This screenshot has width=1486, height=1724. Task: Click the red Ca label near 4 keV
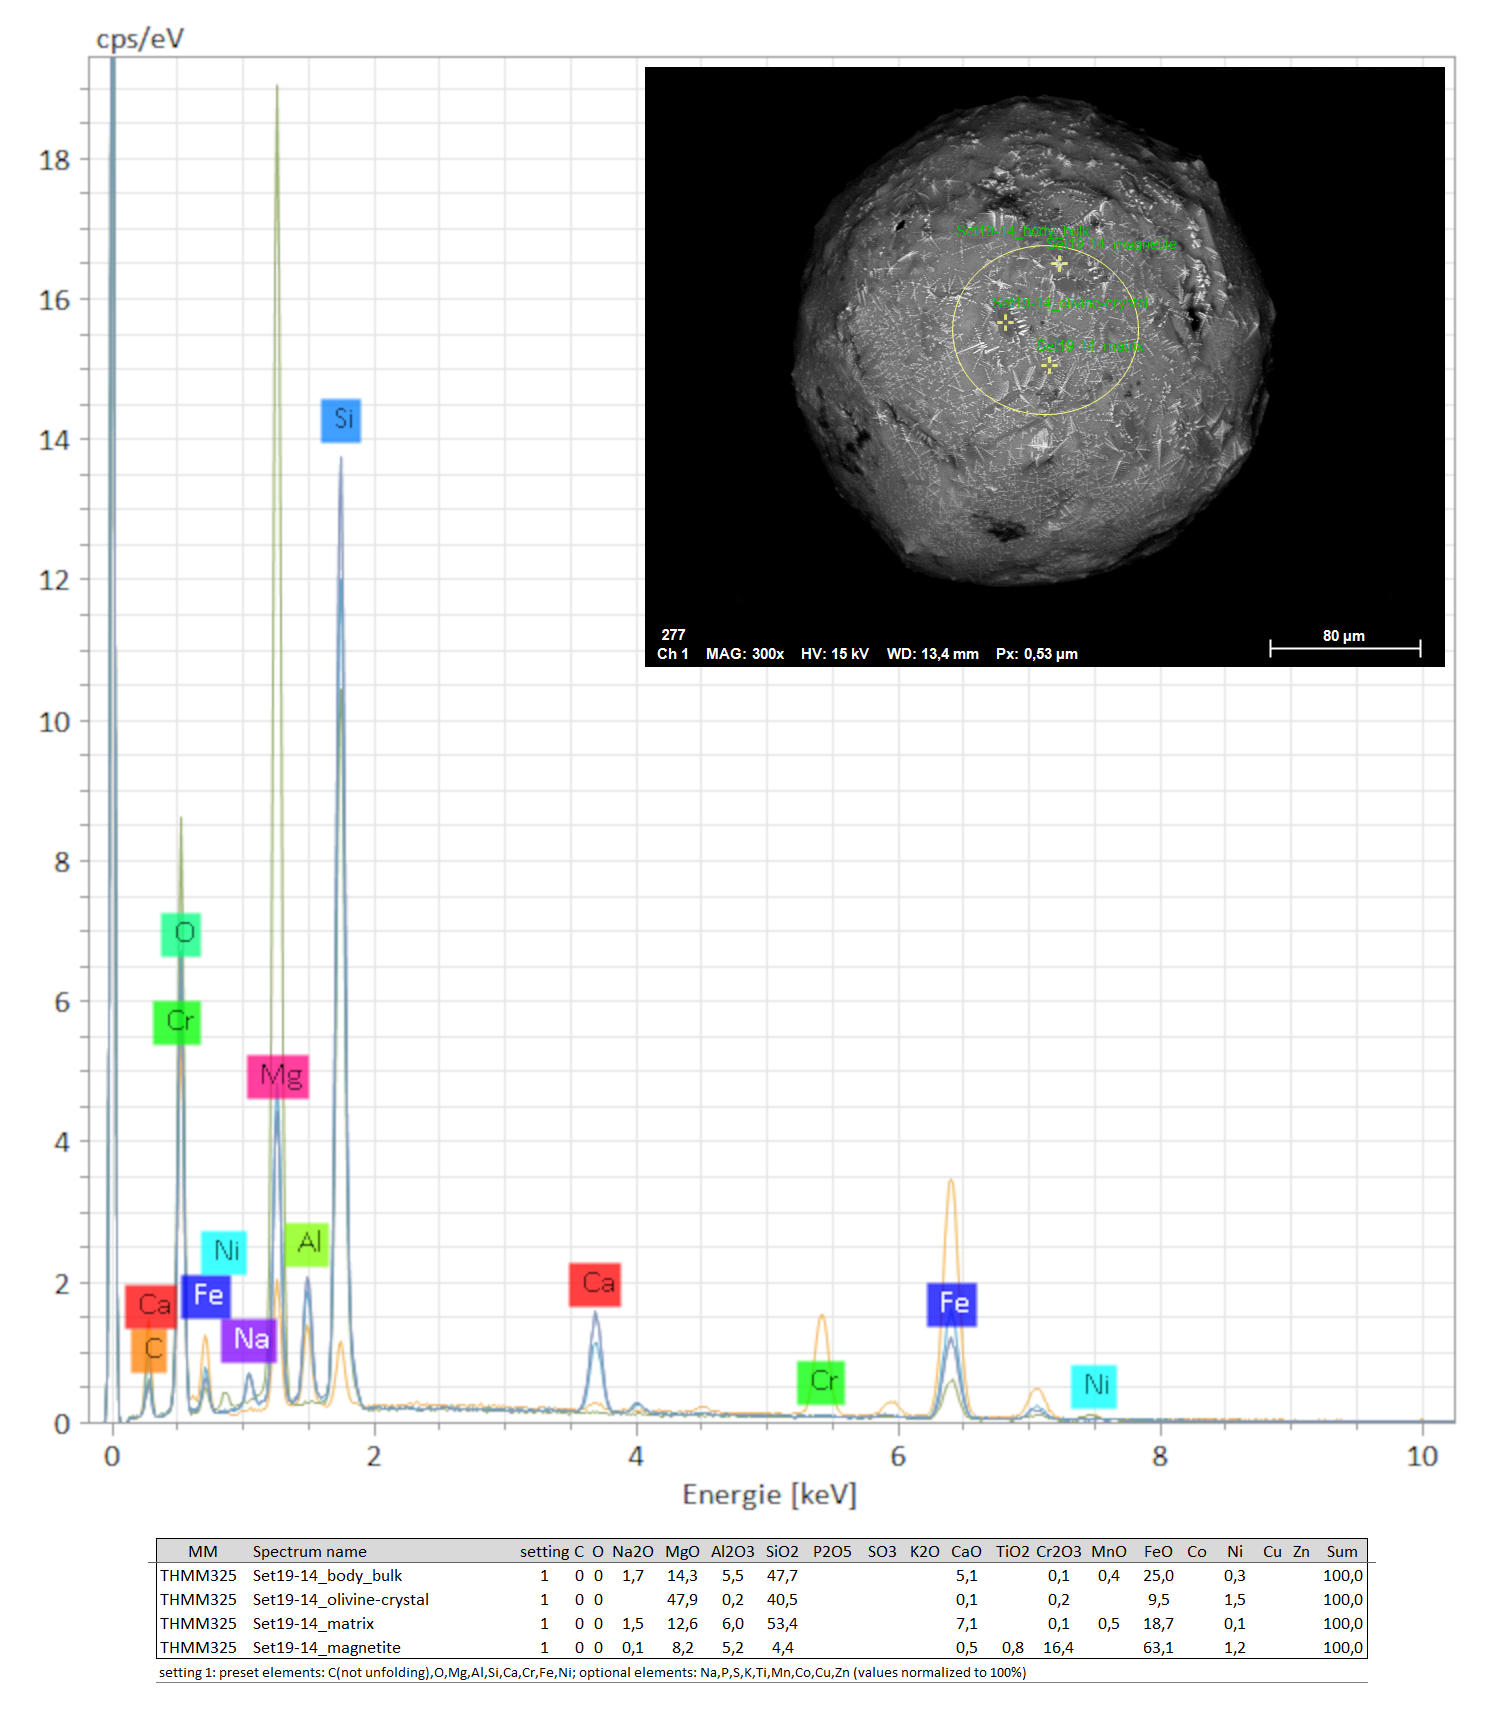(595, 1284)
